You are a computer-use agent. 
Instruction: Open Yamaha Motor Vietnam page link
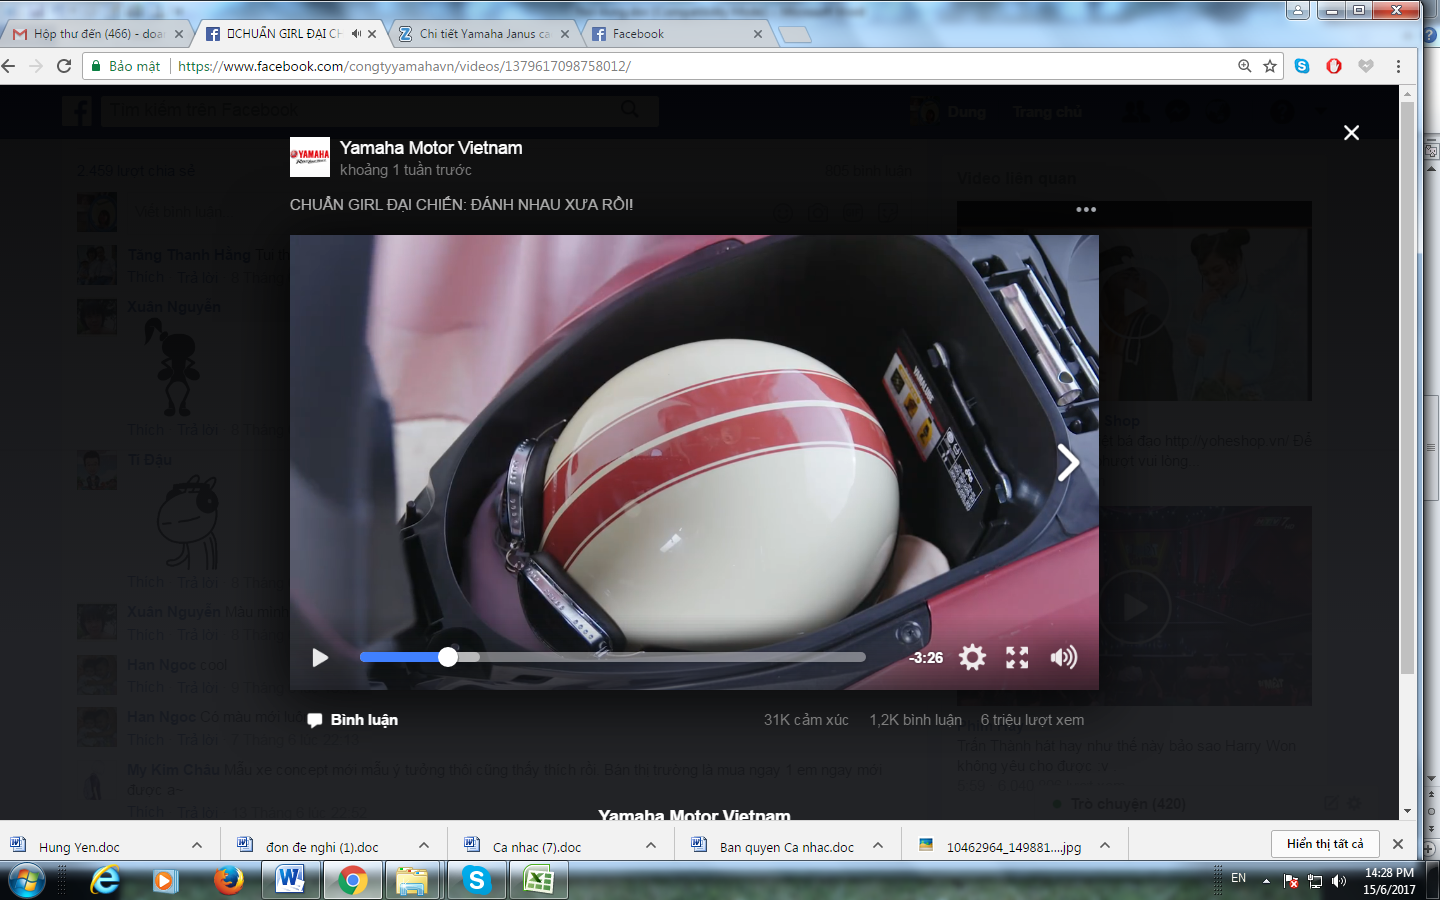(x=430, y=148)
